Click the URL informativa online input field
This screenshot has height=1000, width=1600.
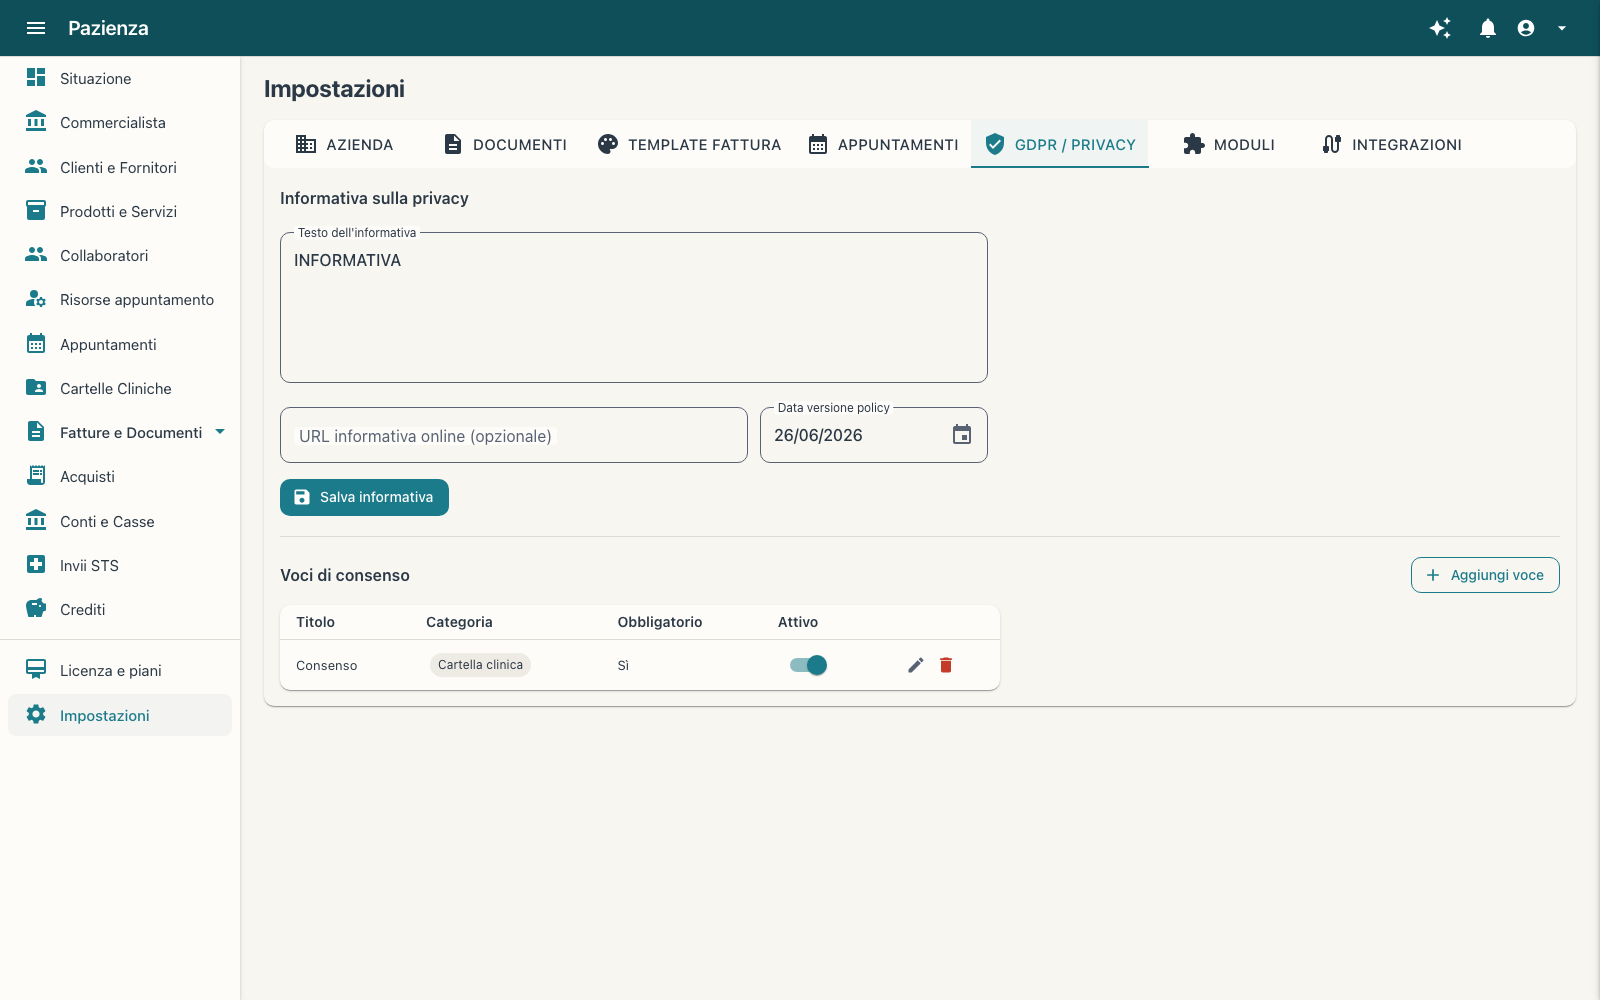[x=514, y=435]
